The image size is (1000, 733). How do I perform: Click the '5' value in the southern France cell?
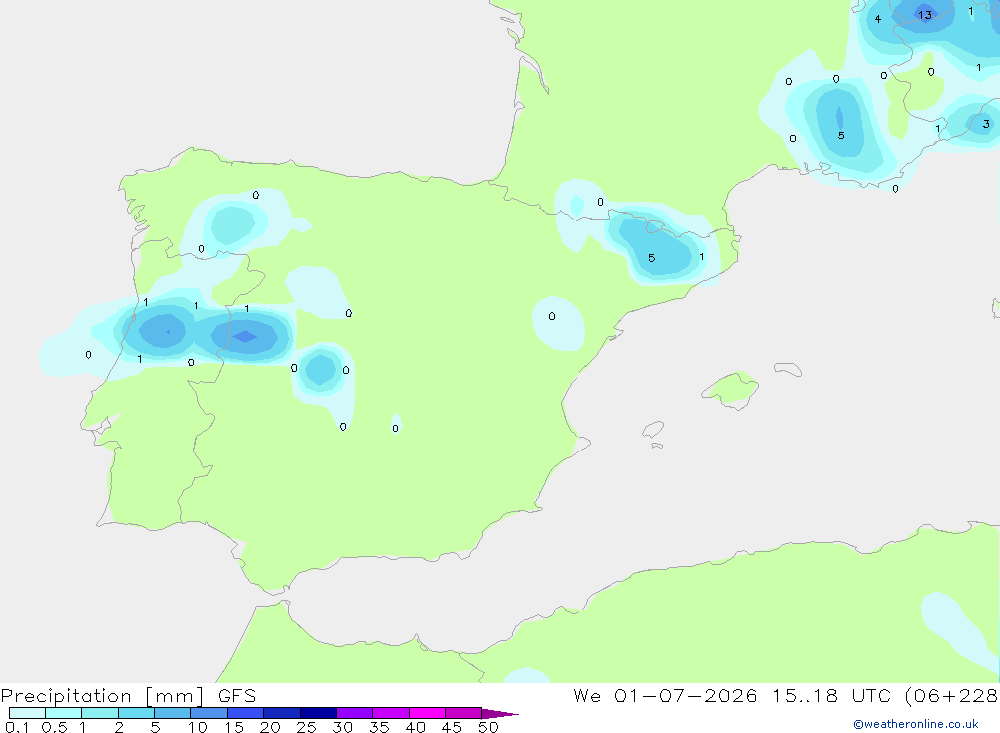point(841,136)
